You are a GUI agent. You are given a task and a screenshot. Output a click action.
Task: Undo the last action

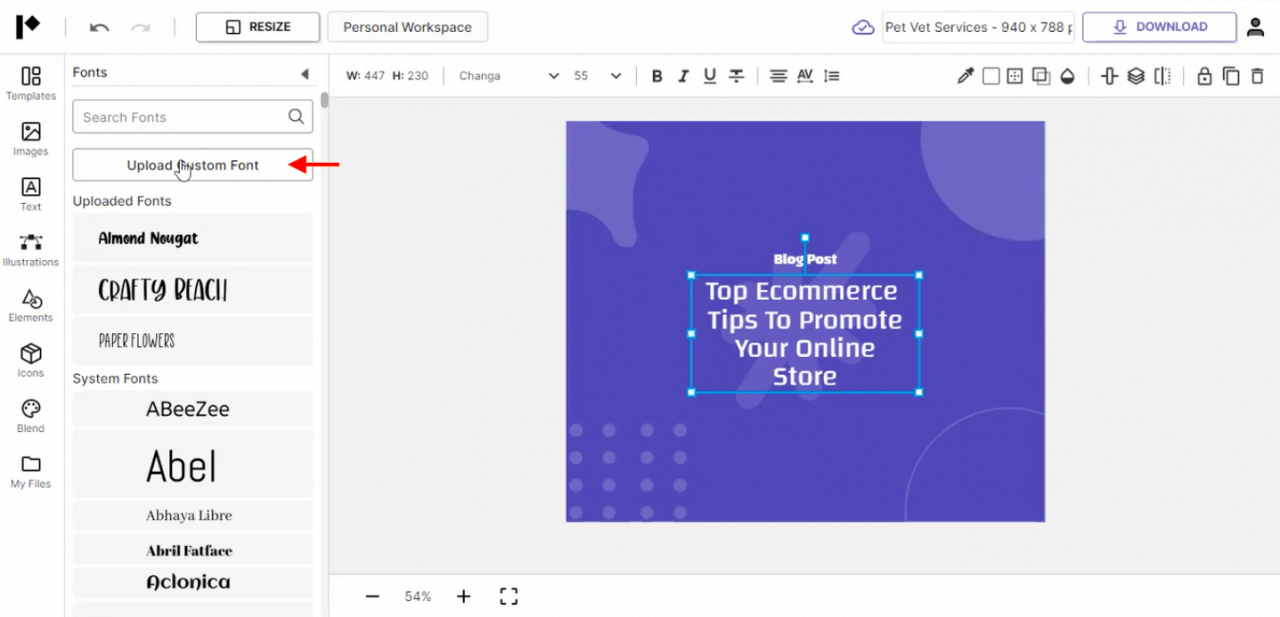click(x=99, y=27)
